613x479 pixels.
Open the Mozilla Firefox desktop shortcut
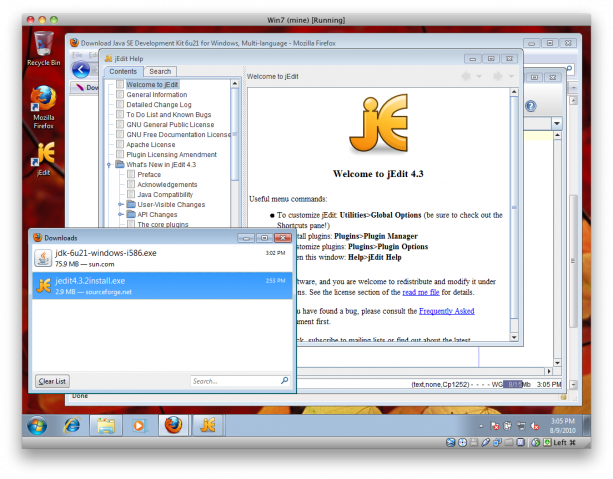[x=43, y=108]
